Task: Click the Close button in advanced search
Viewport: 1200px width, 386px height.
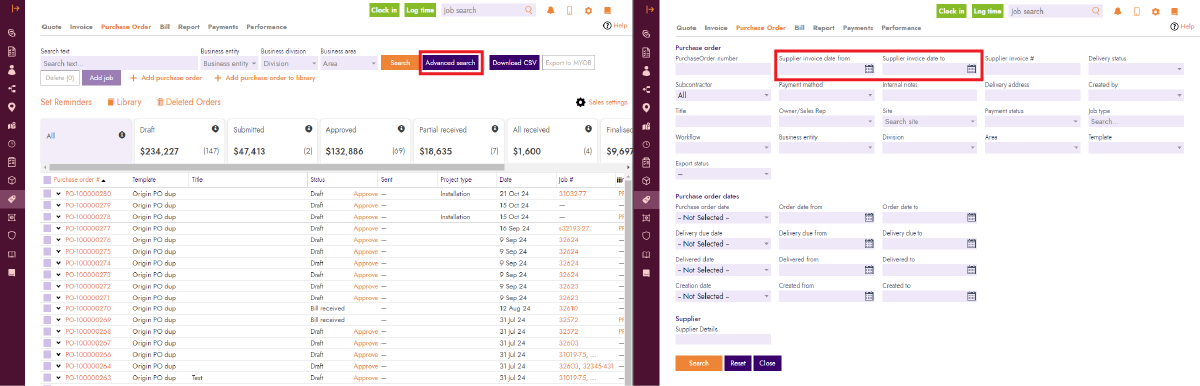Action: coord(767,363)
